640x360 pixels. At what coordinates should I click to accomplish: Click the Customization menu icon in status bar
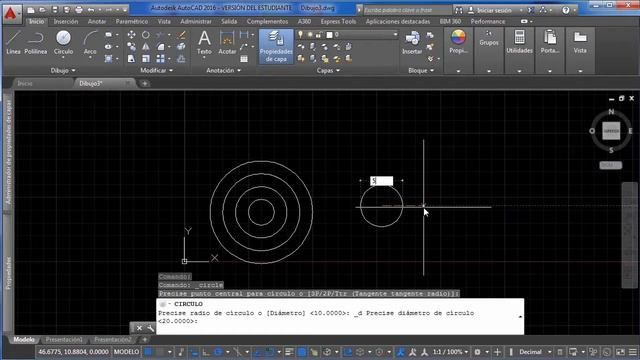pos(633,352)
